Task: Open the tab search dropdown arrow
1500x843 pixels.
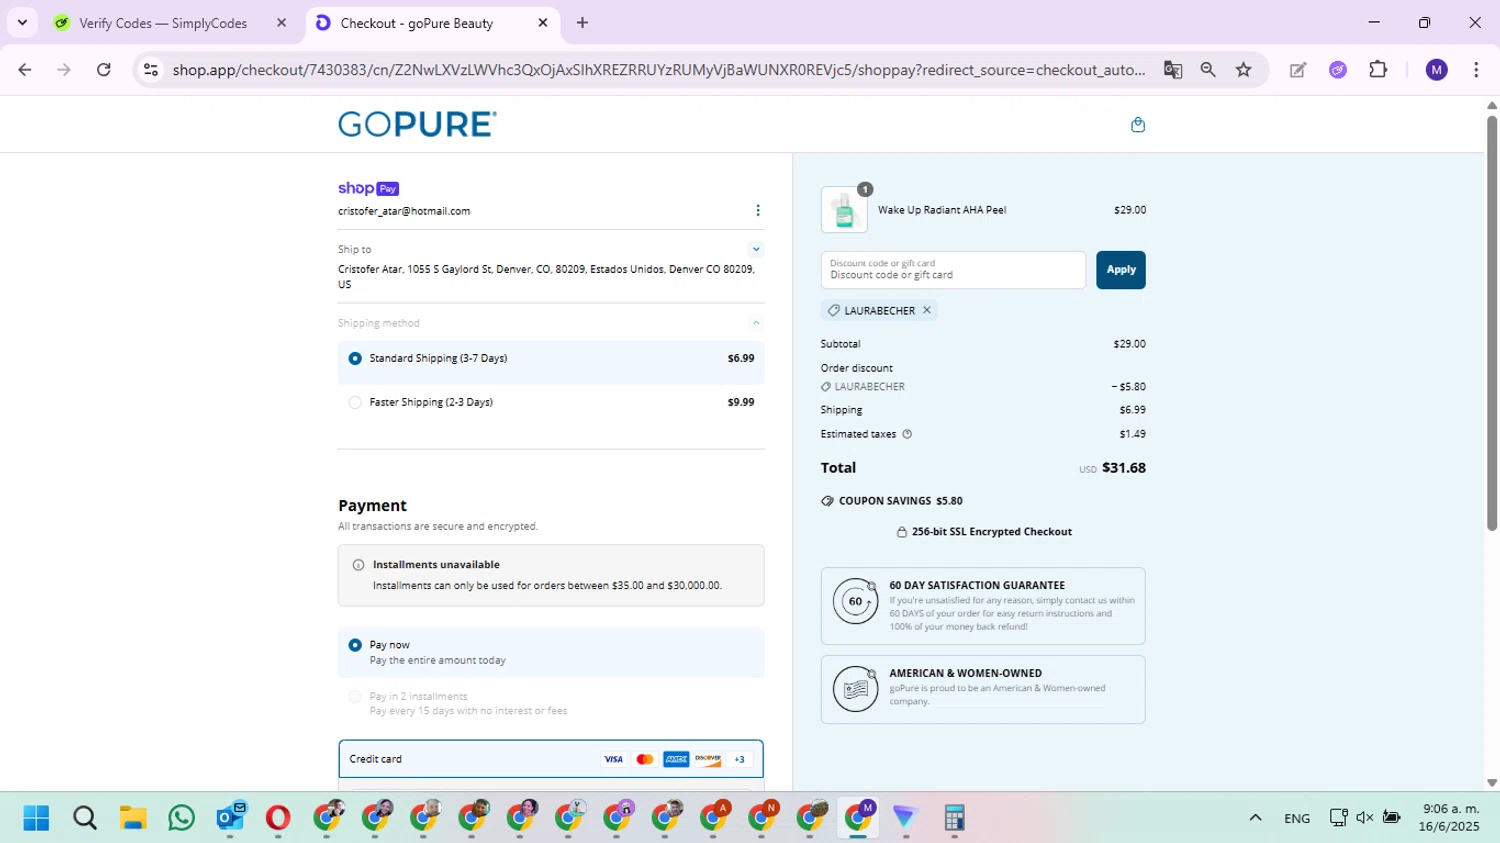Action: 22,23
